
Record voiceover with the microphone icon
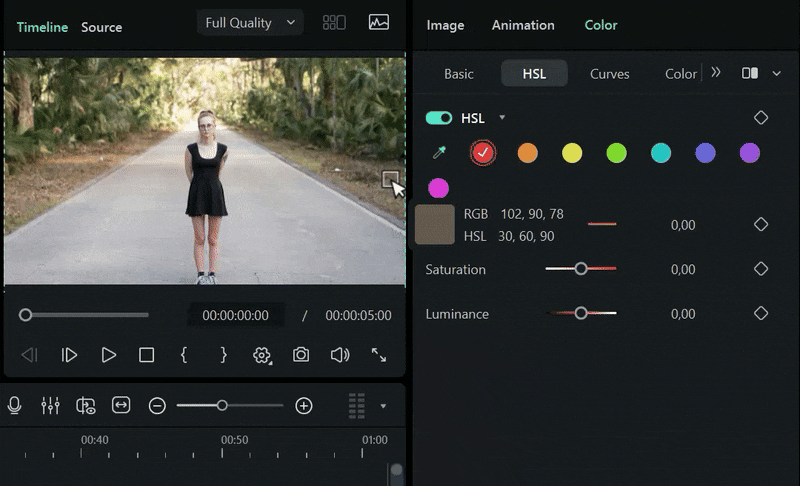point(15,406)
